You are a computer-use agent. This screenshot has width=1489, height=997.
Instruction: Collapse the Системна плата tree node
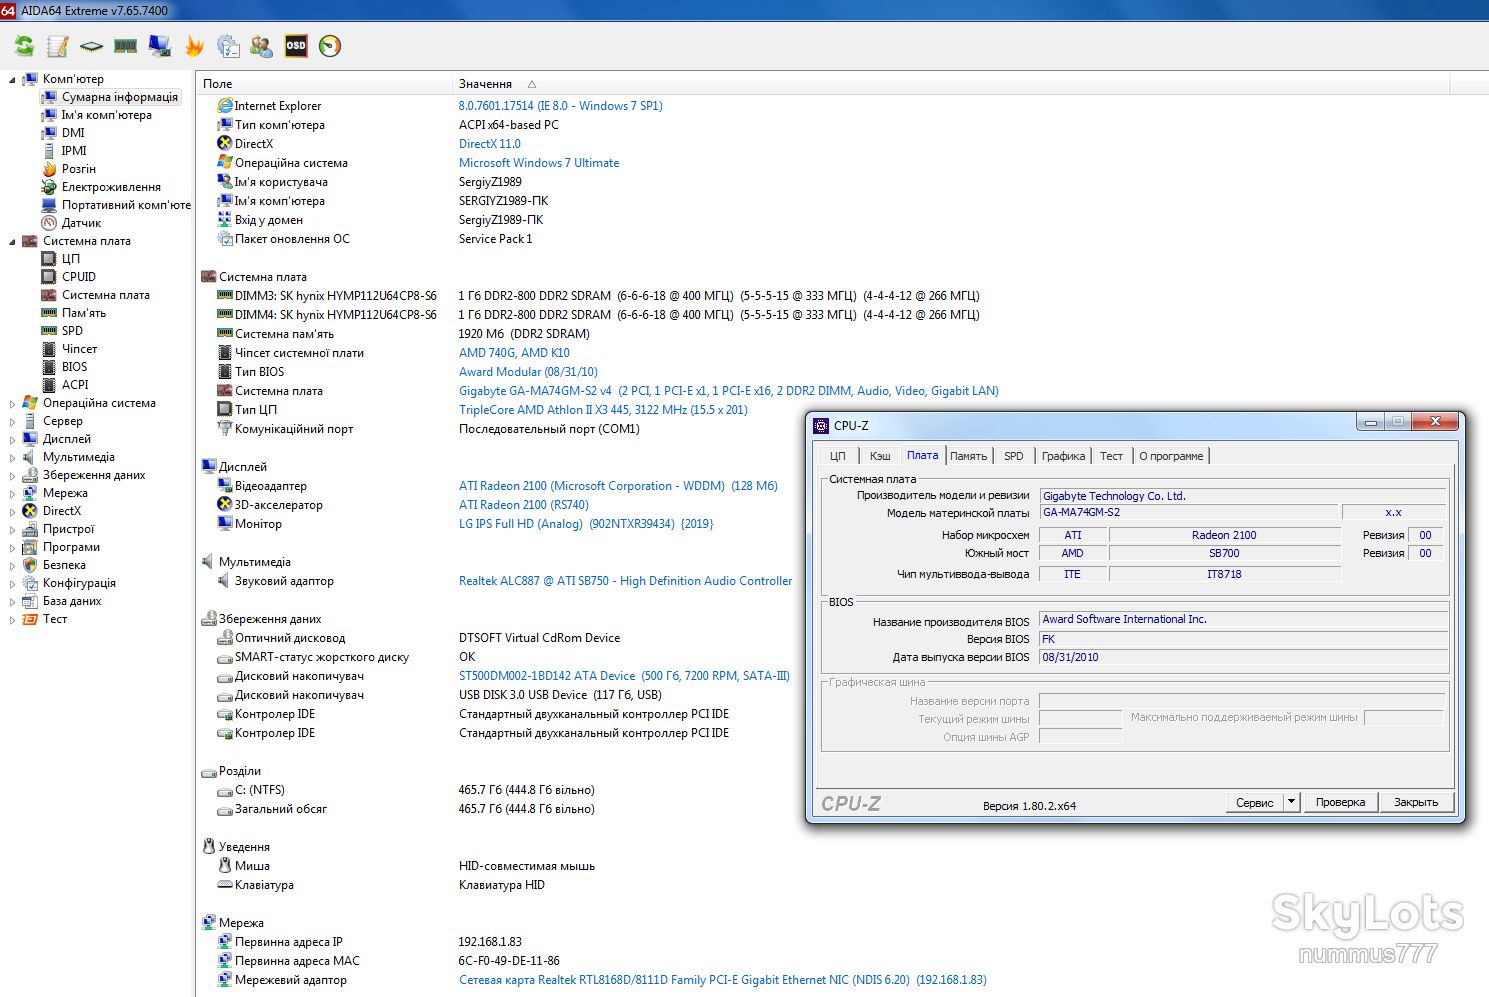[12, 242]
